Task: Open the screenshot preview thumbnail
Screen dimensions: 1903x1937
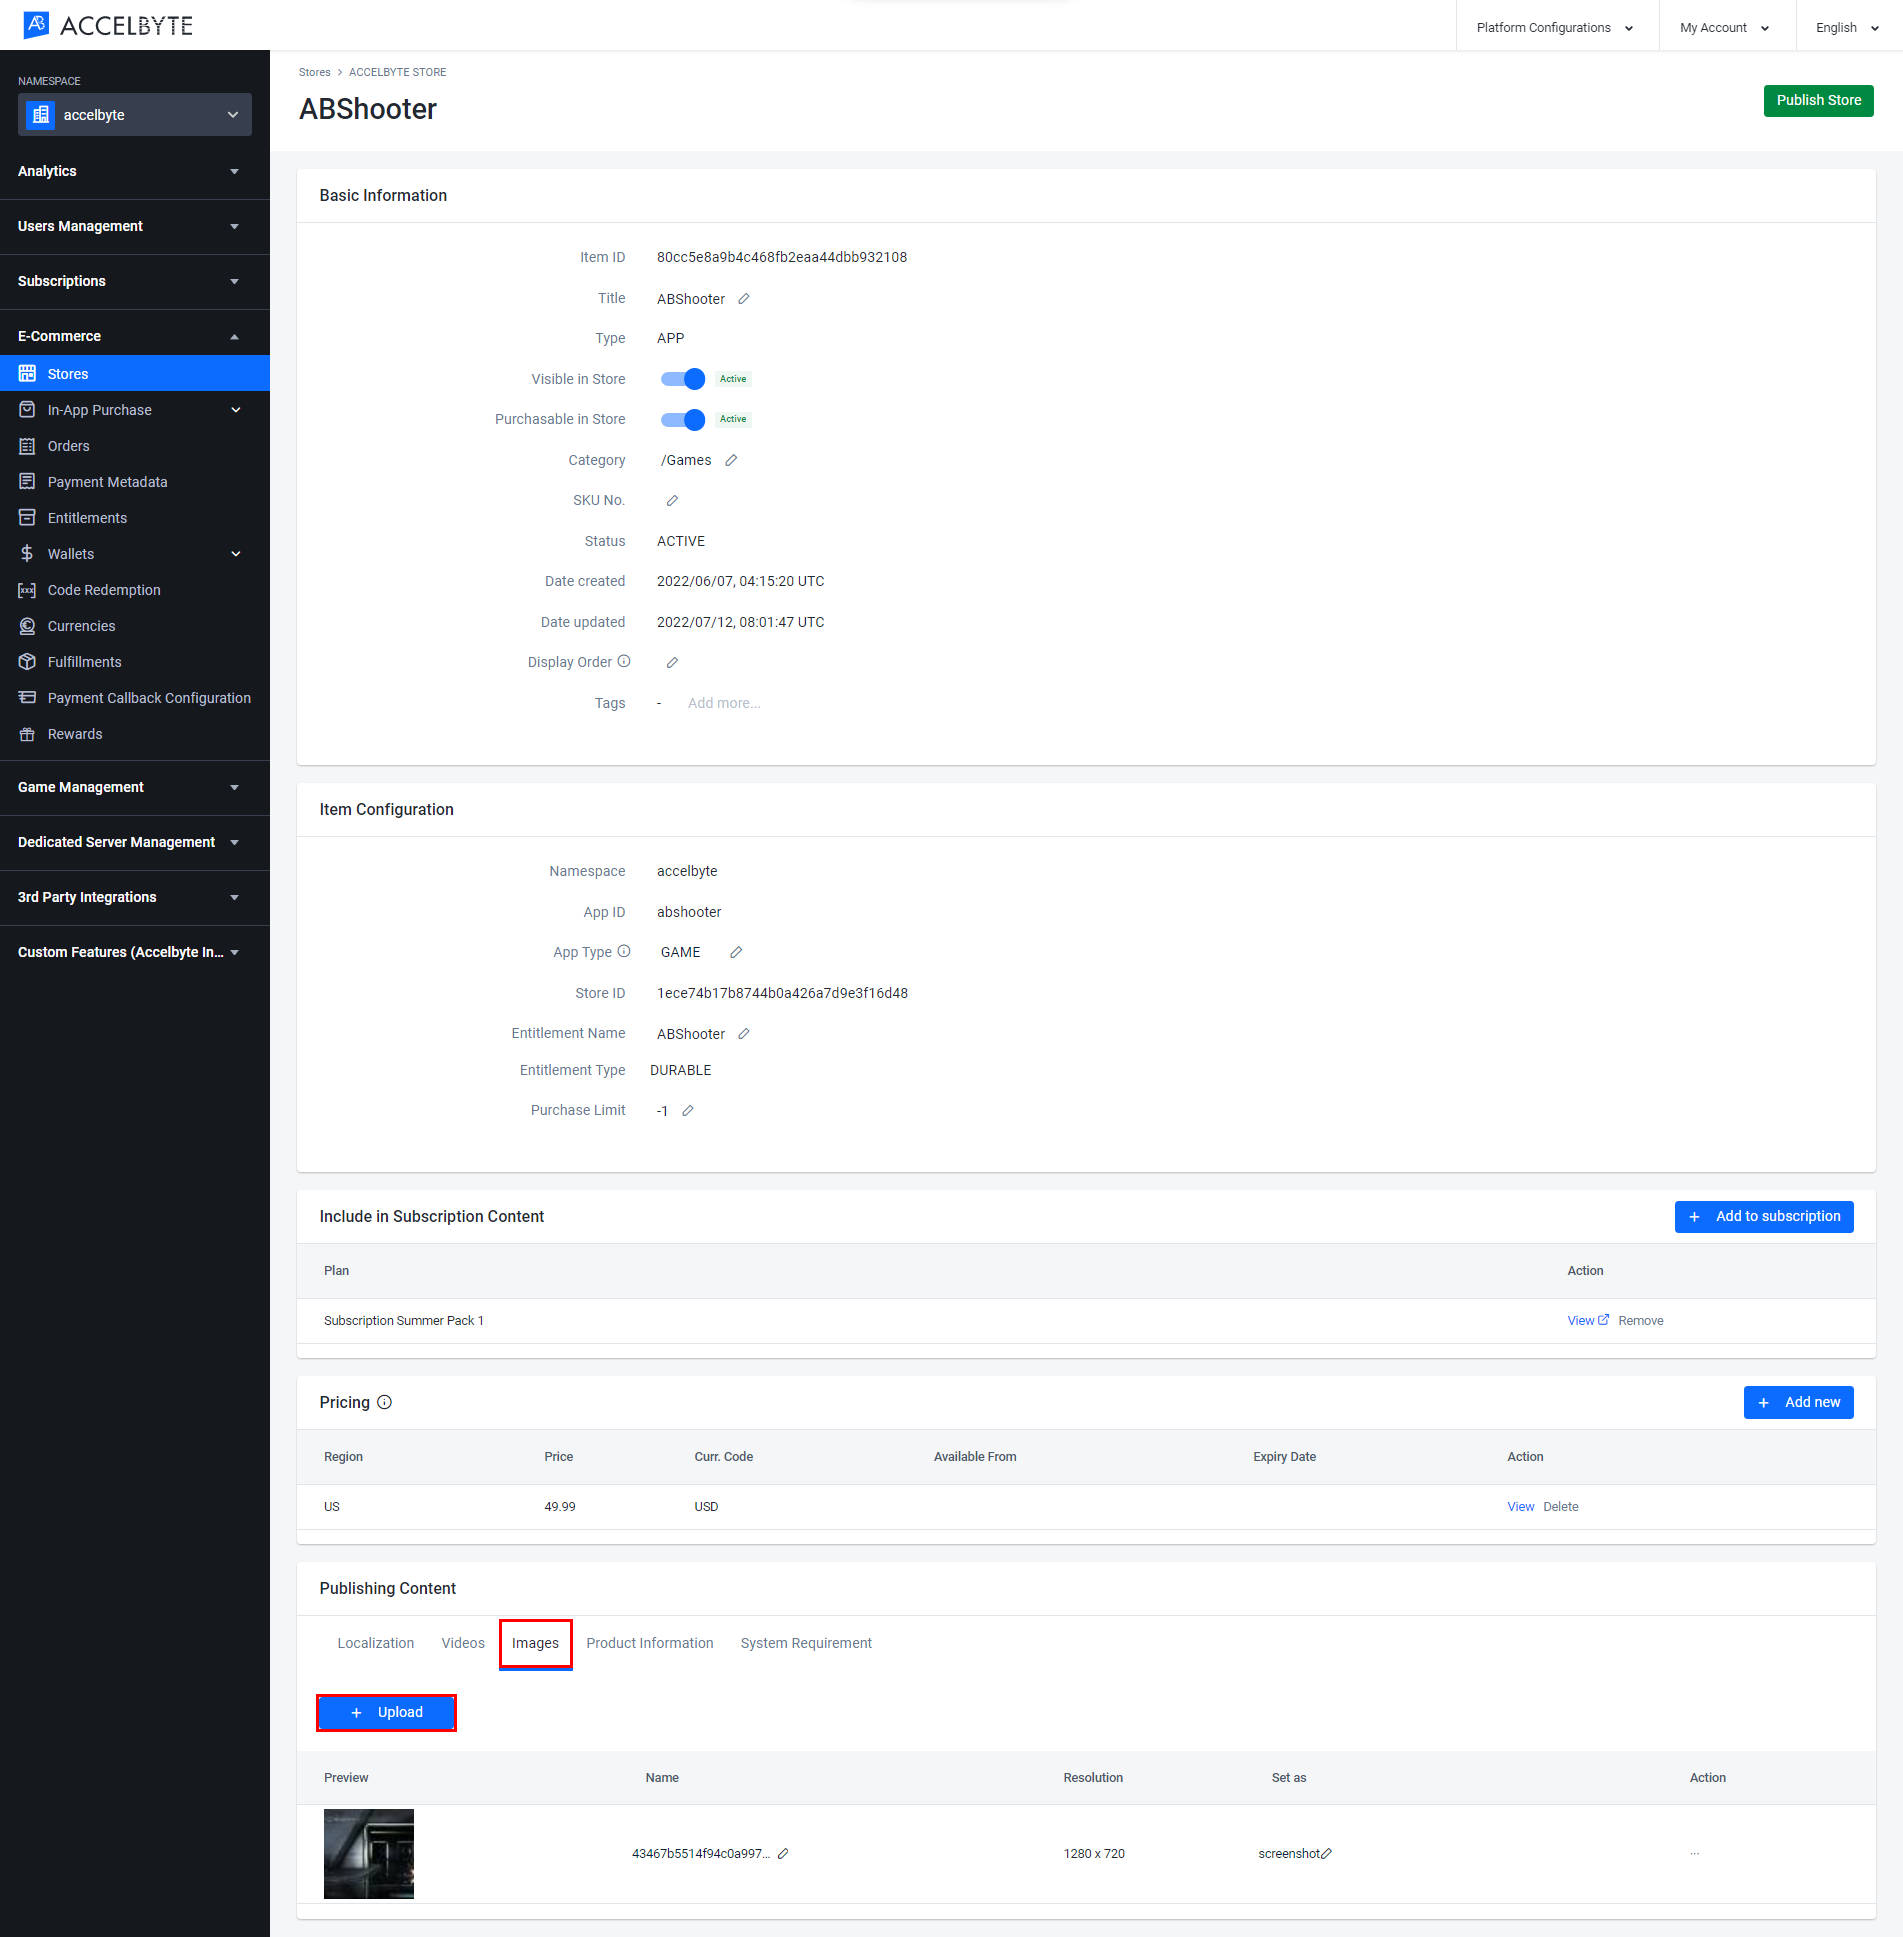Action: [369, 1853]
